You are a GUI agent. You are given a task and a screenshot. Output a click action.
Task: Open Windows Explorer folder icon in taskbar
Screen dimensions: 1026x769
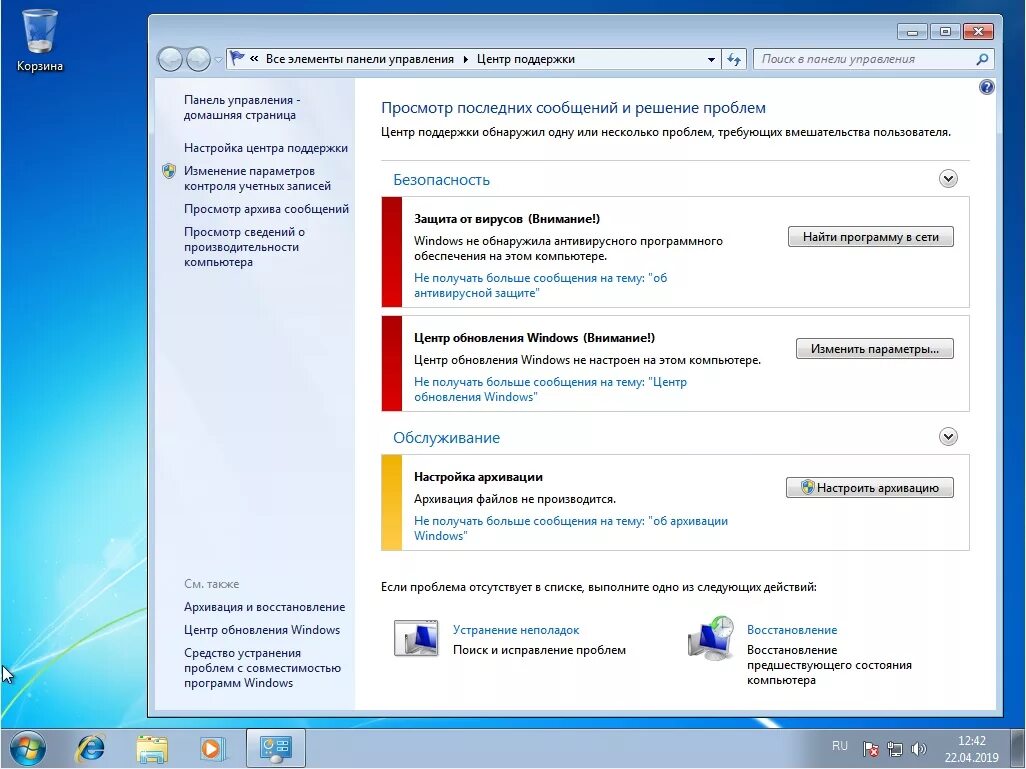click(x=152, y=748)
